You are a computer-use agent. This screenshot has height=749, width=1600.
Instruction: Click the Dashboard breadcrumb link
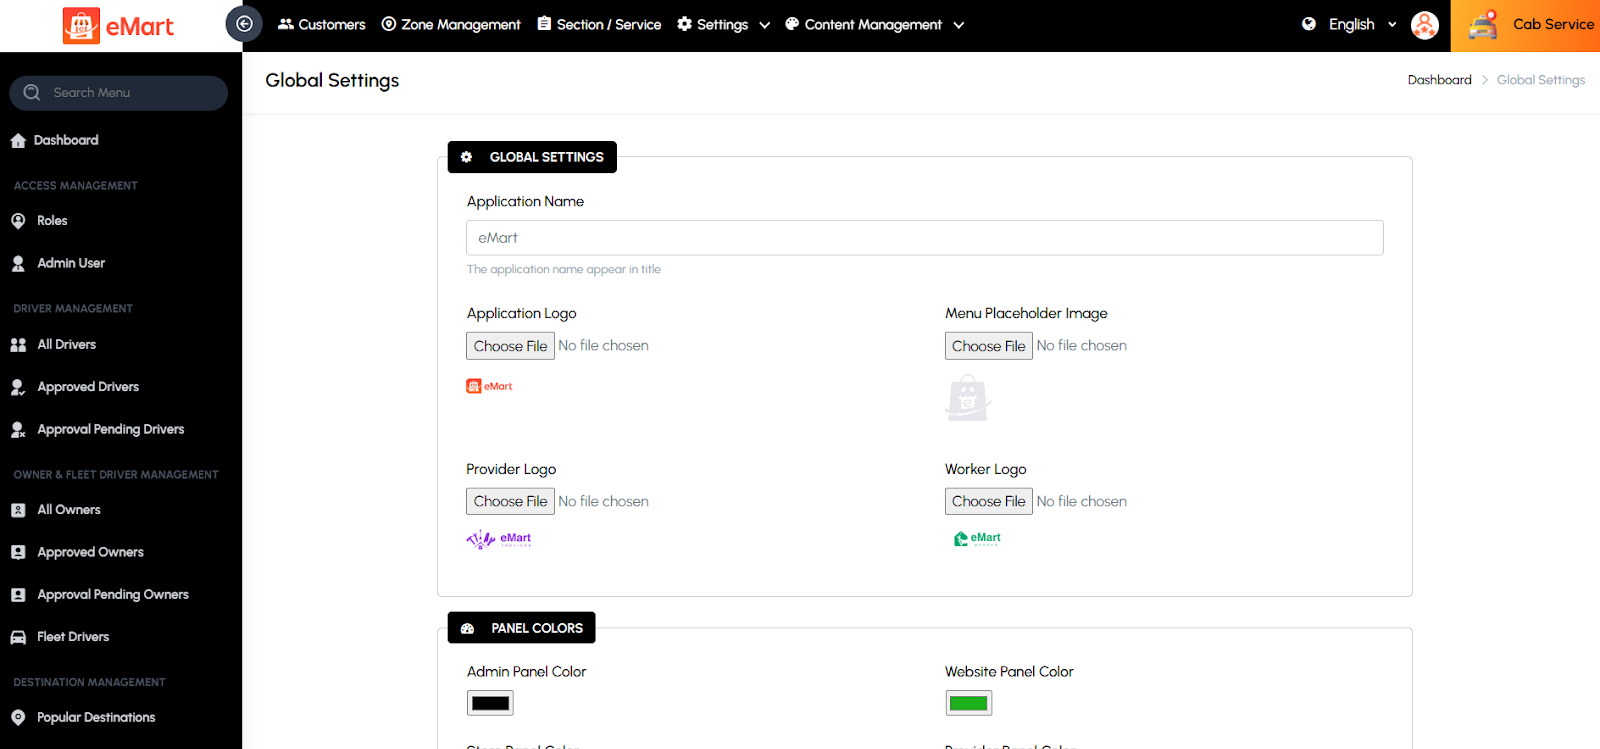(x=1439, y=80)
